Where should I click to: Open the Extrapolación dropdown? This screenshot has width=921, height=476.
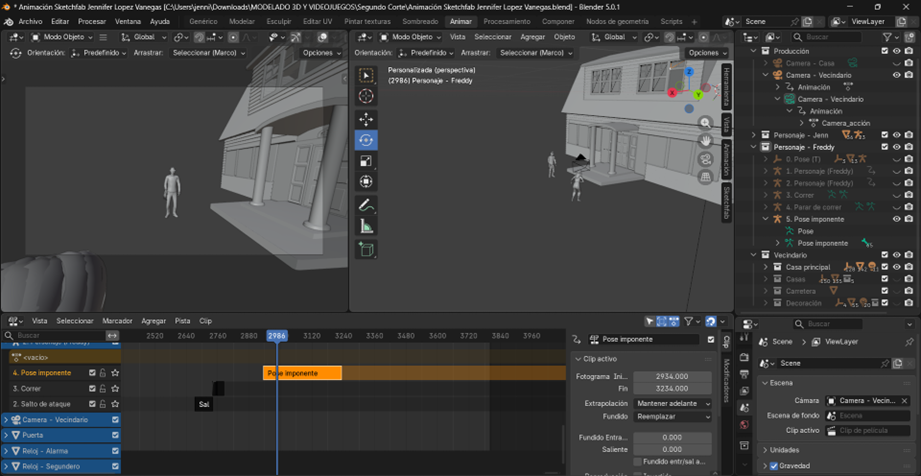tap(673, 403)
